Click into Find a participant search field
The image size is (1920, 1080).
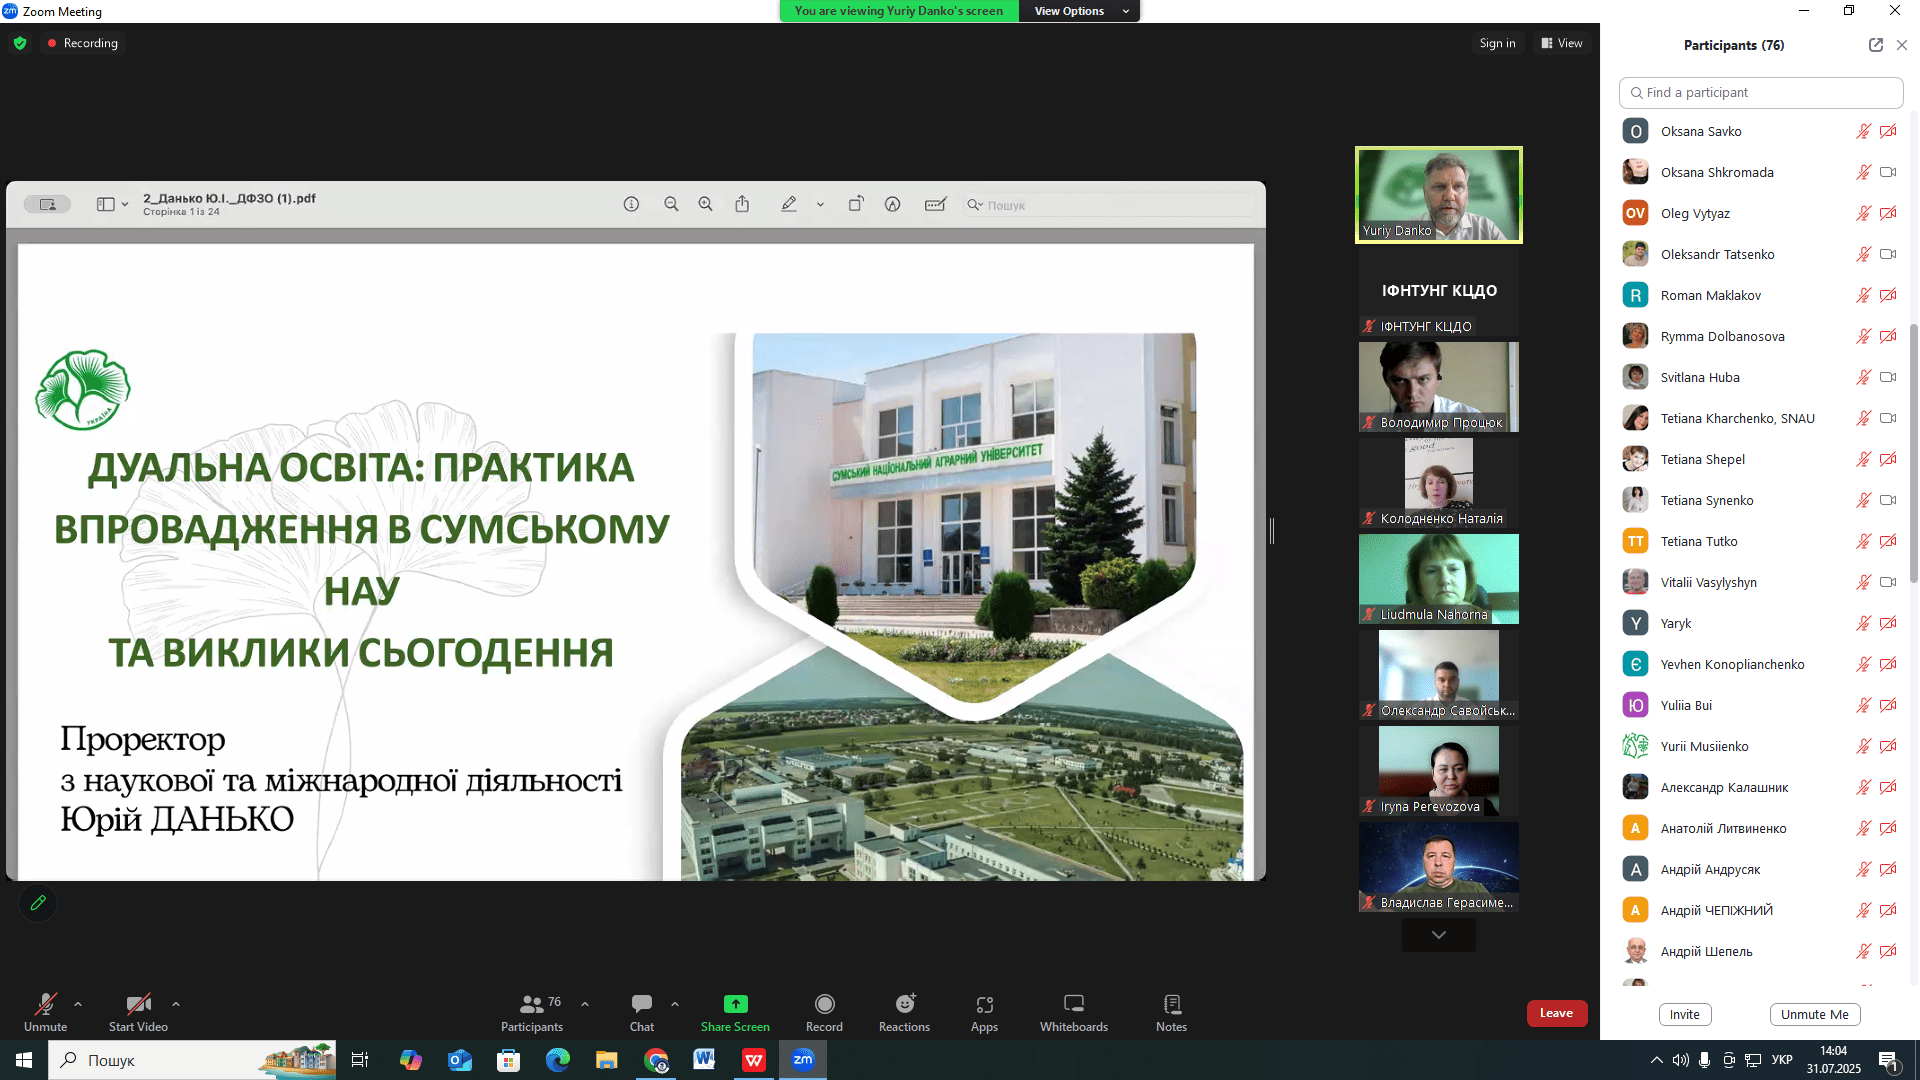(1760, 92)
